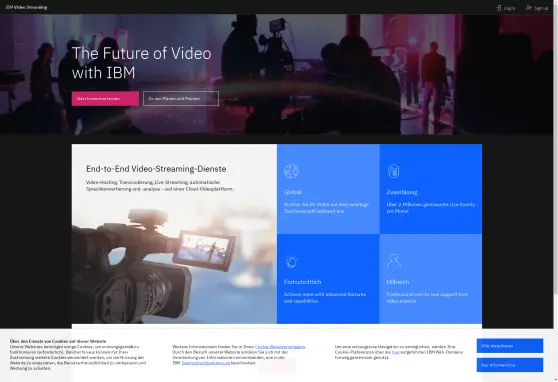
Task: Click the pink 'Jetzt kostenlos testen' button
Action: [105, 99]
